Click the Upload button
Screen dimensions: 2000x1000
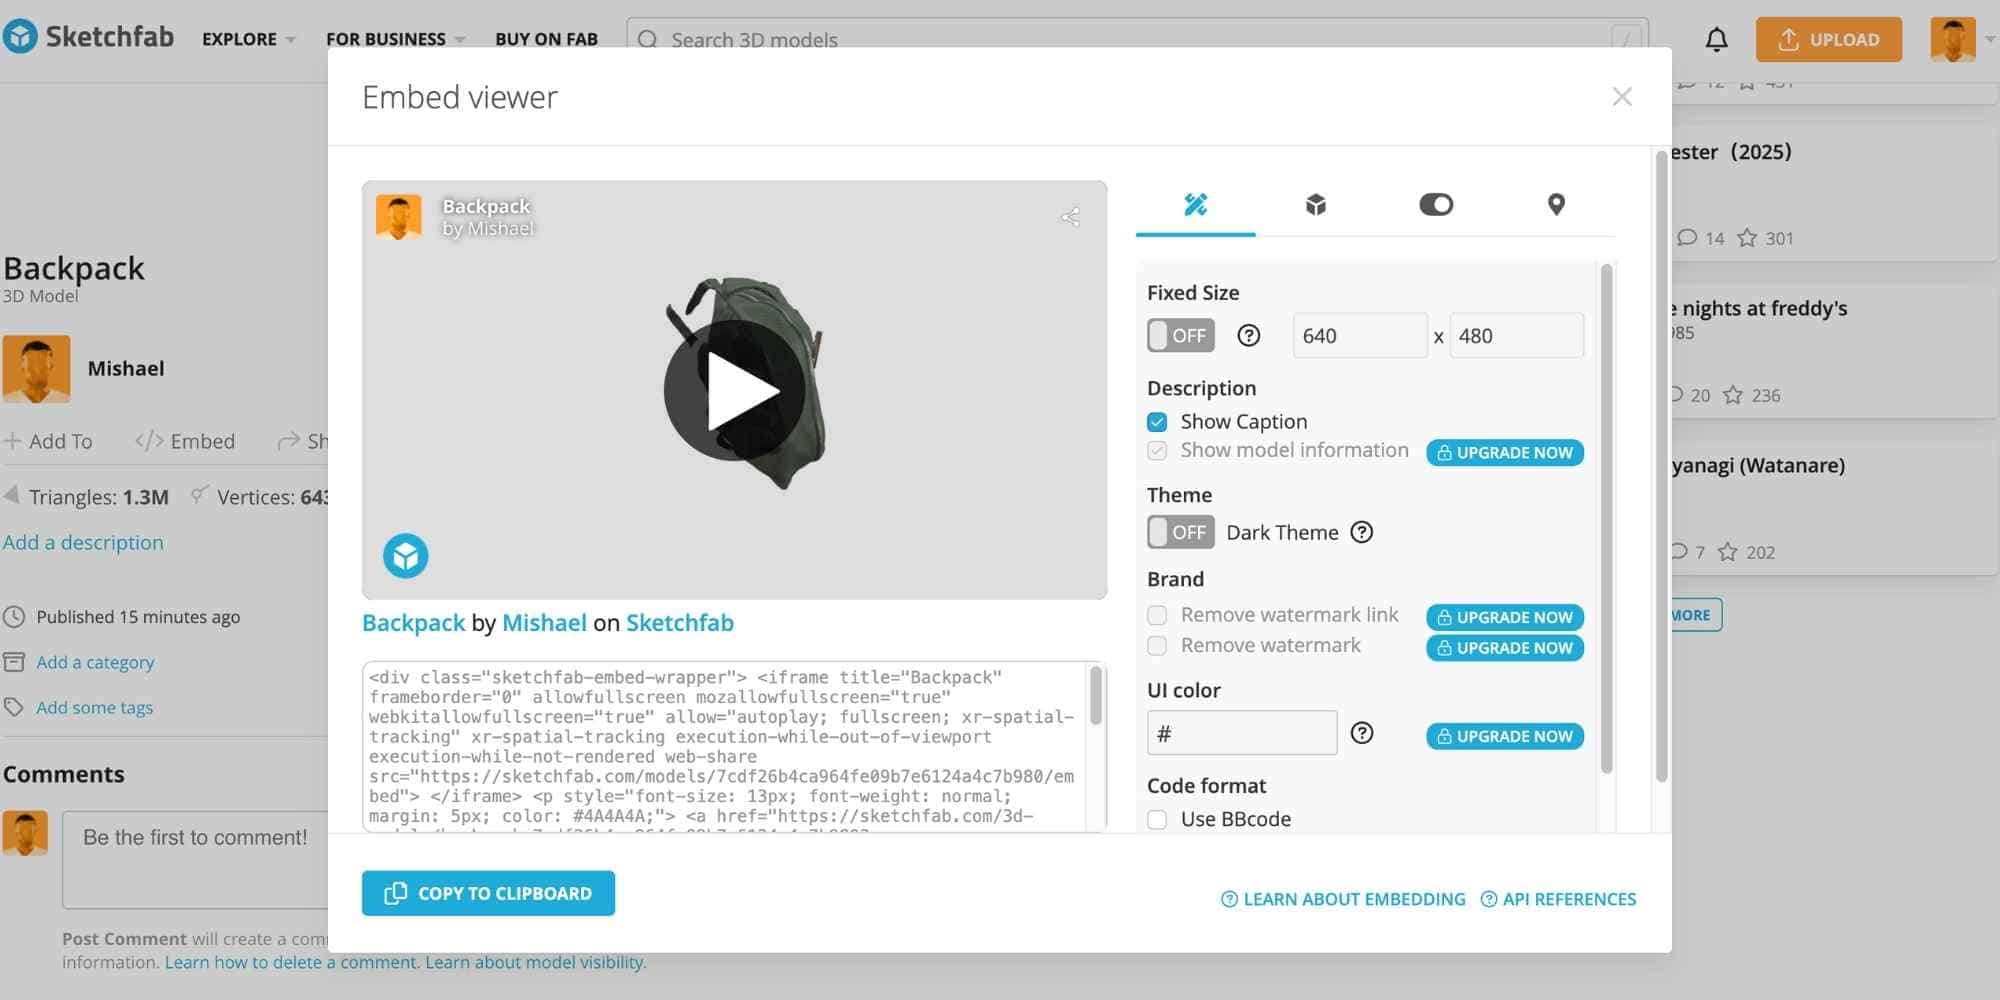1829,39
